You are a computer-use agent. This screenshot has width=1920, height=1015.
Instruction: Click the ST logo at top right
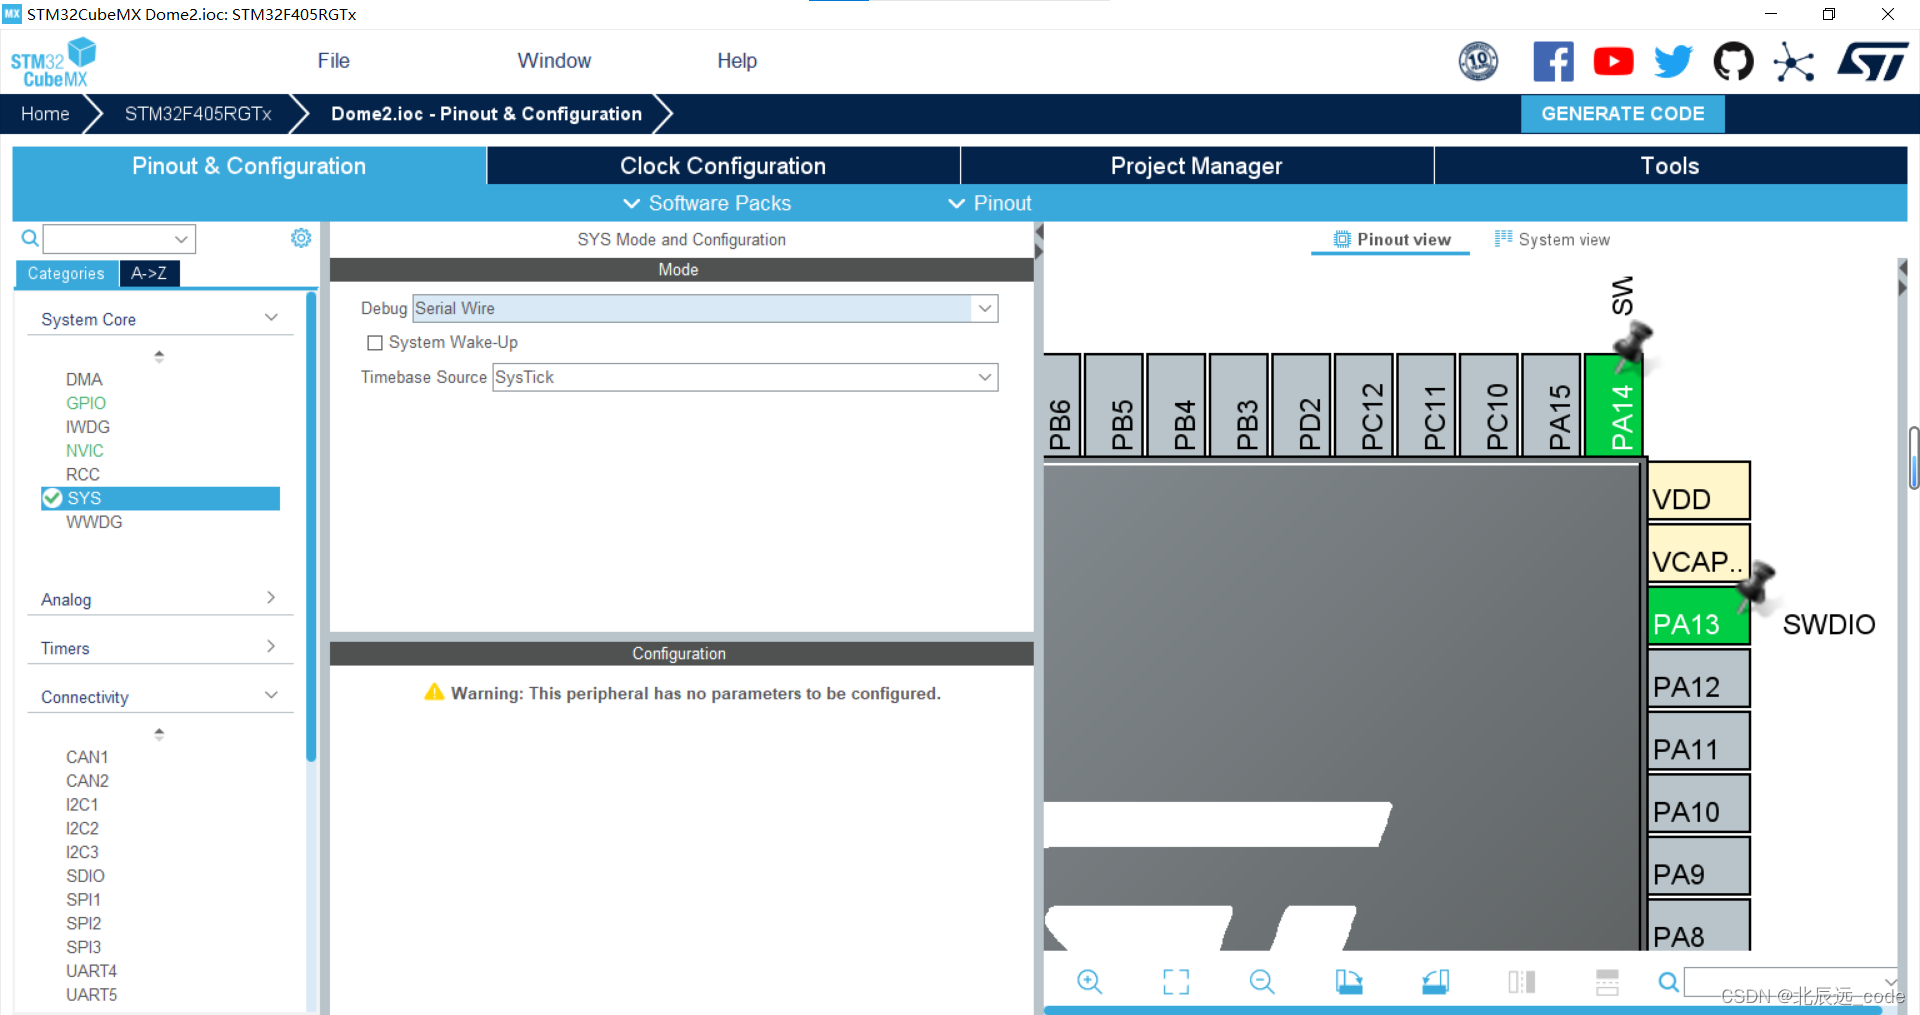[x=1872, y=62]
